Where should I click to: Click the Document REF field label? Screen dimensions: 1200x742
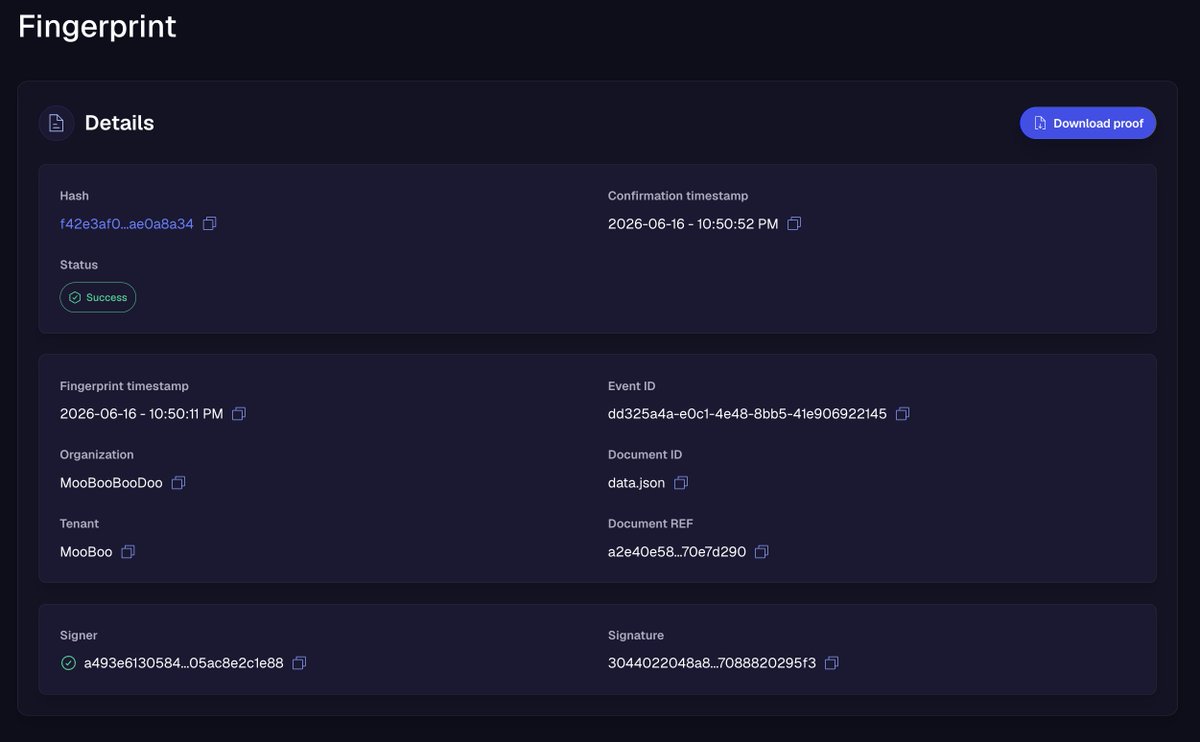click(x=650, y=524)
